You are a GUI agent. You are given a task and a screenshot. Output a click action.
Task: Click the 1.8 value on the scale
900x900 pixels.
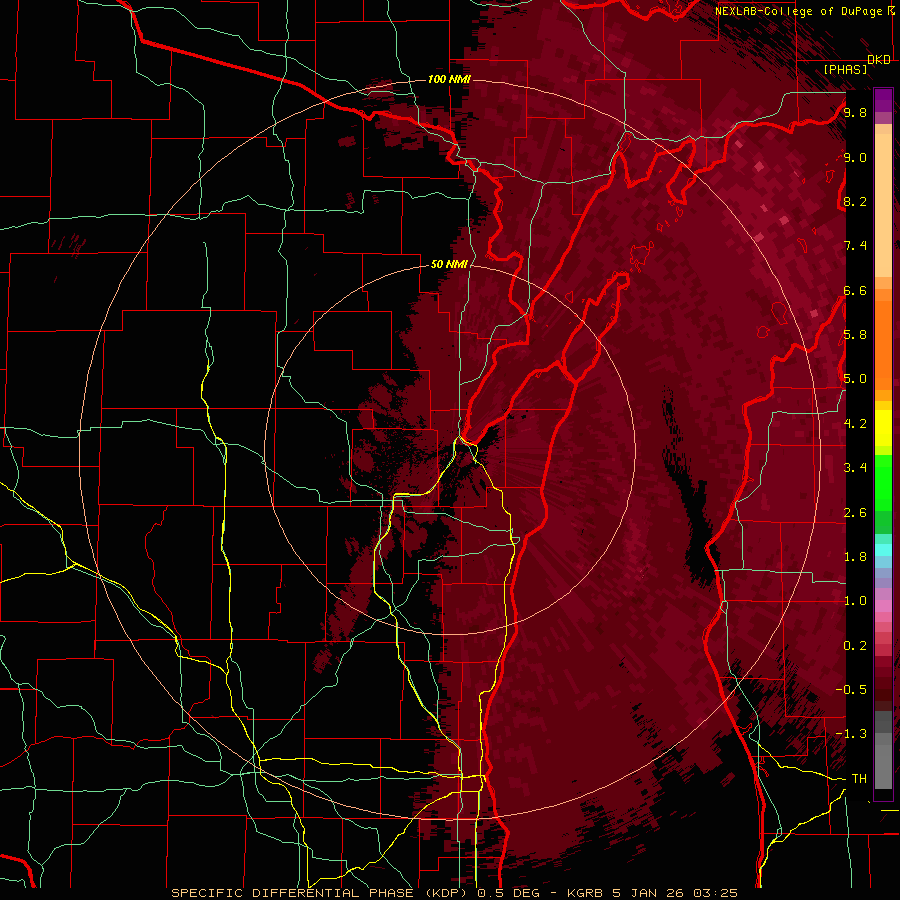855,556
